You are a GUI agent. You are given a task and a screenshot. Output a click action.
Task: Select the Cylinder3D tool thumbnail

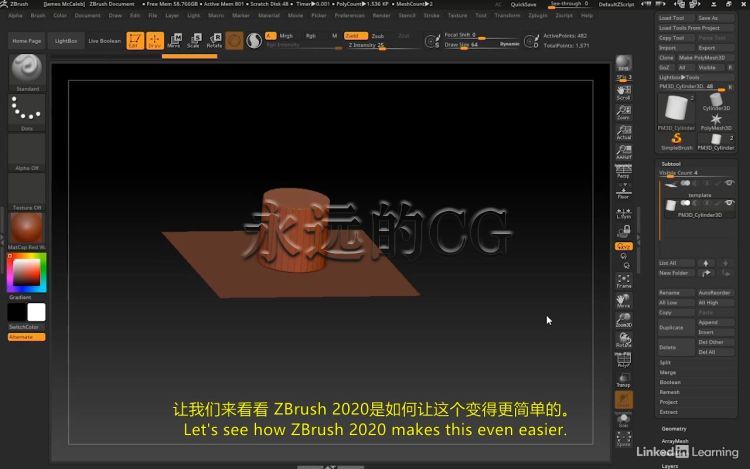pos(716,102)
